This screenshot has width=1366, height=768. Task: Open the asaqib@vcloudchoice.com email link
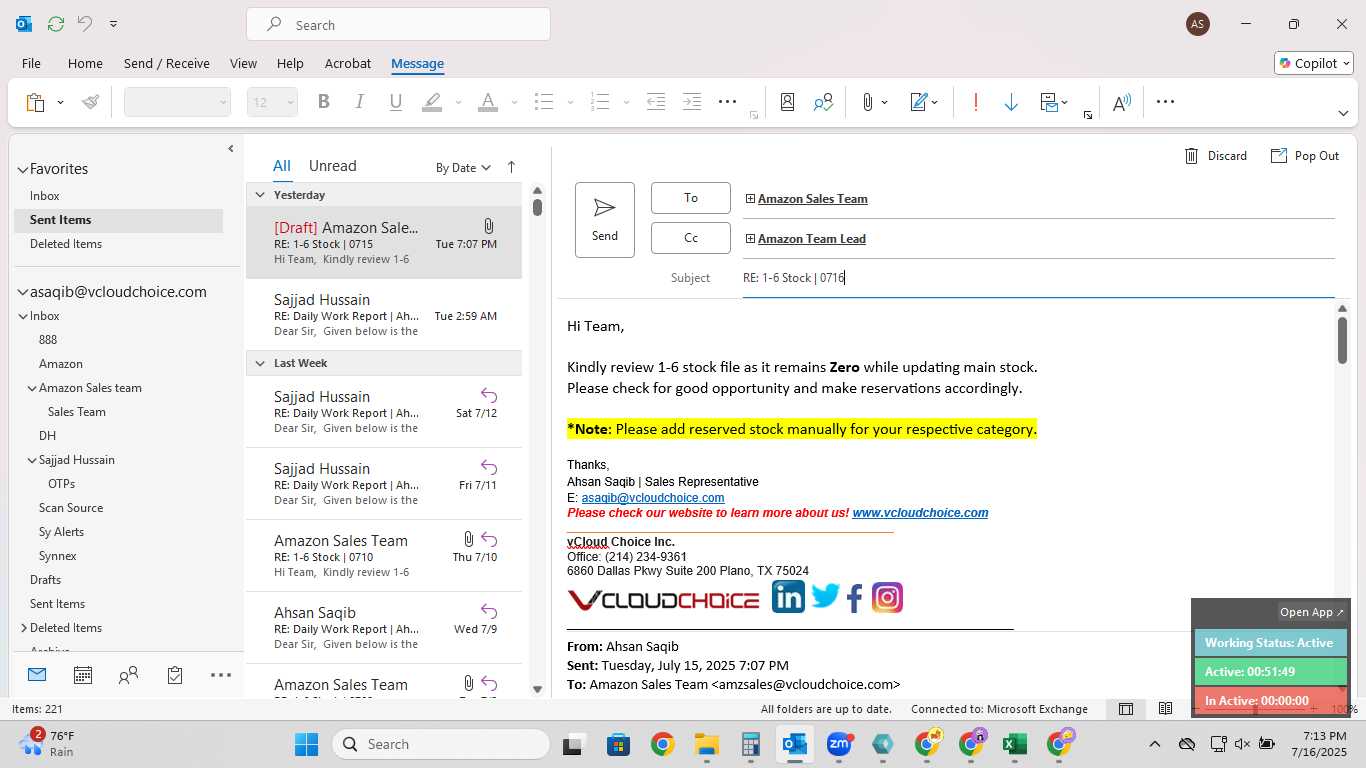pos(653,497)
